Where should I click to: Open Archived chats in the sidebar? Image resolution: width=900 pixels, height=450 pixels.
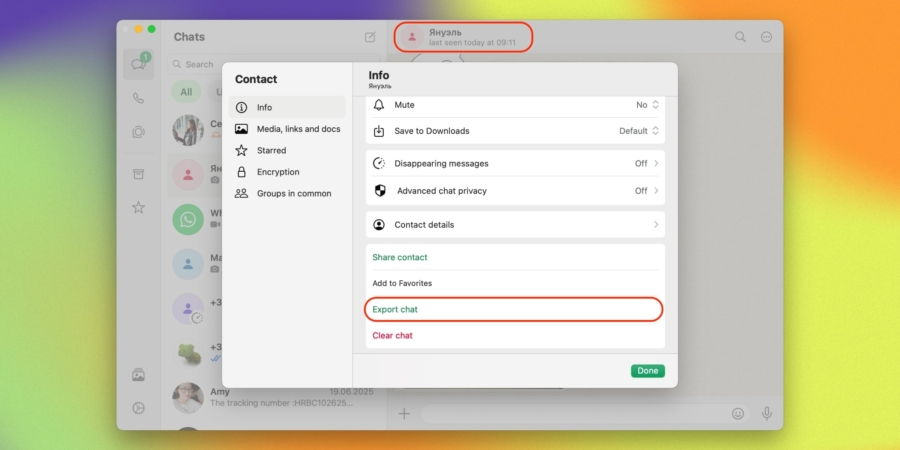coord(138,174)
